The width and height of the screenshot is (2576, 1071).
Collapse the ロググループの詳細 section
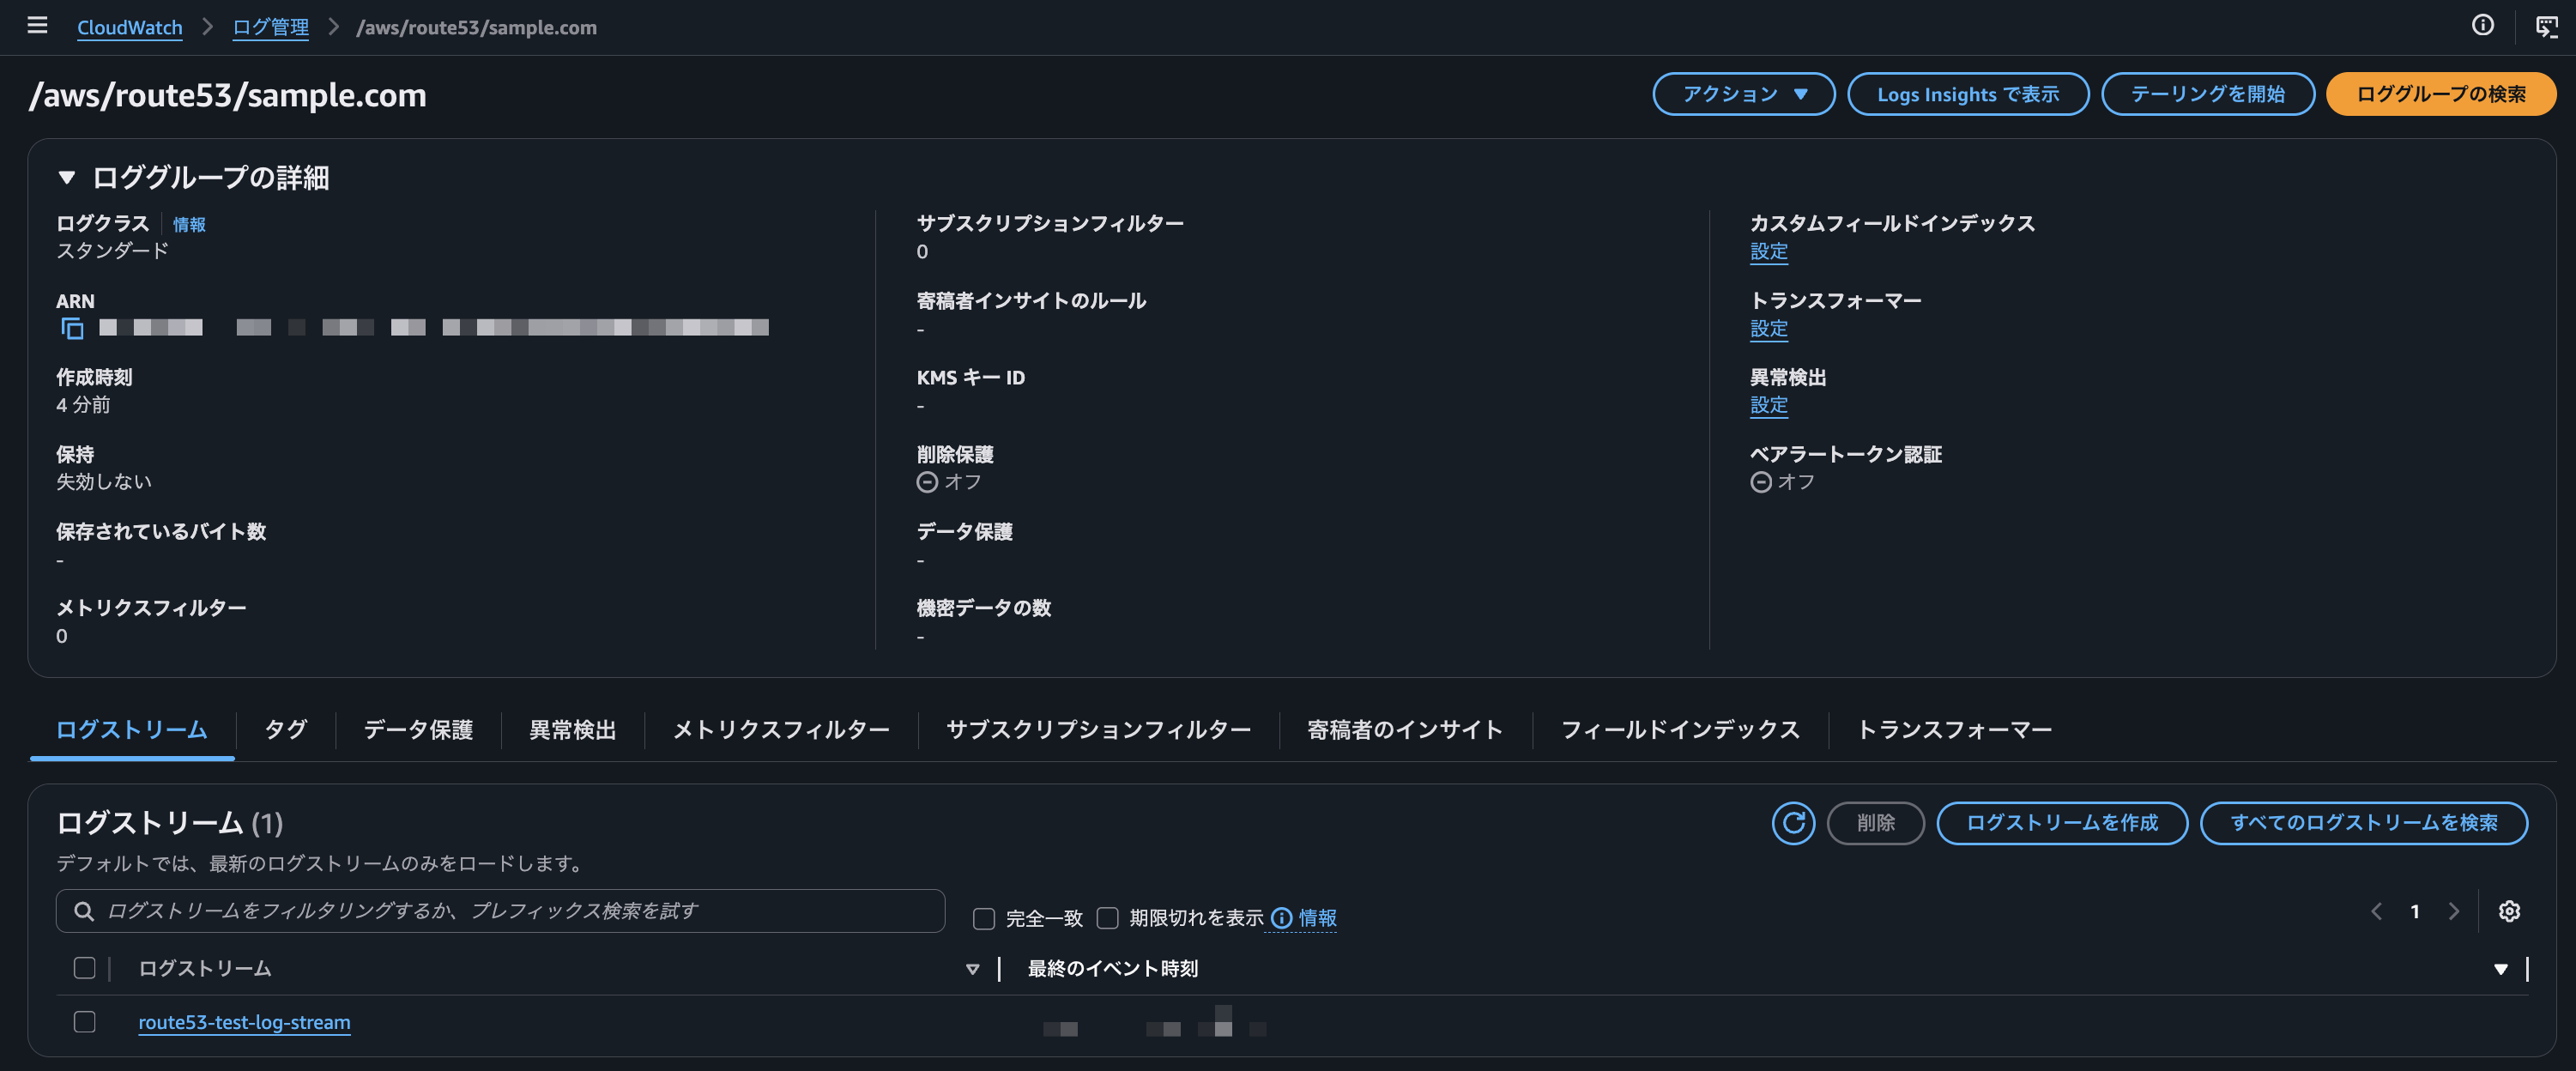pyautogui.click(x=66, y=178)
